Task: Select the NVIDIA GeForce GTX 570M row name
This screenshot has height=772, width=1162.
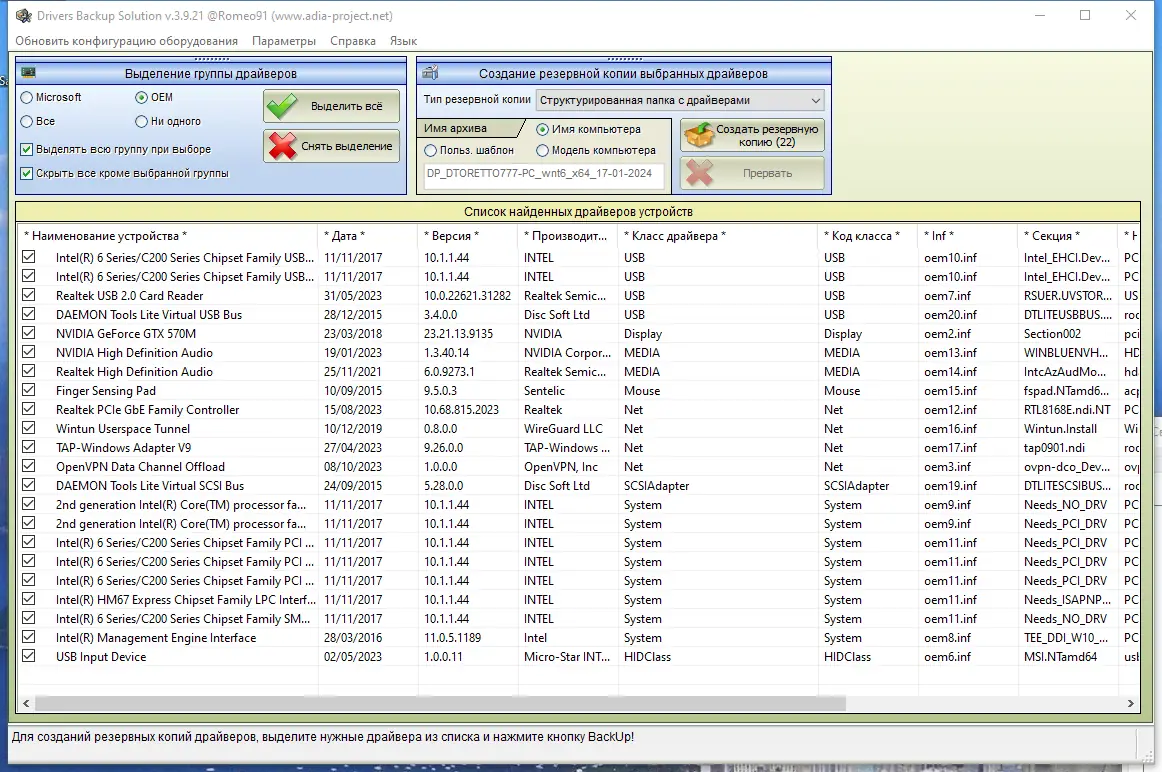Action: coord(126,333)
